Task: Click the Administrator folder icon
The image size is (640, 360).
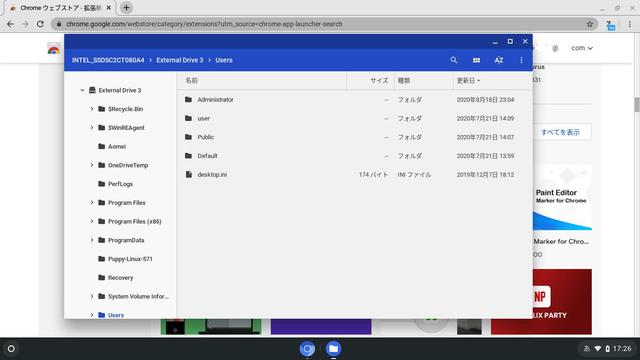Action: (188, 100)
